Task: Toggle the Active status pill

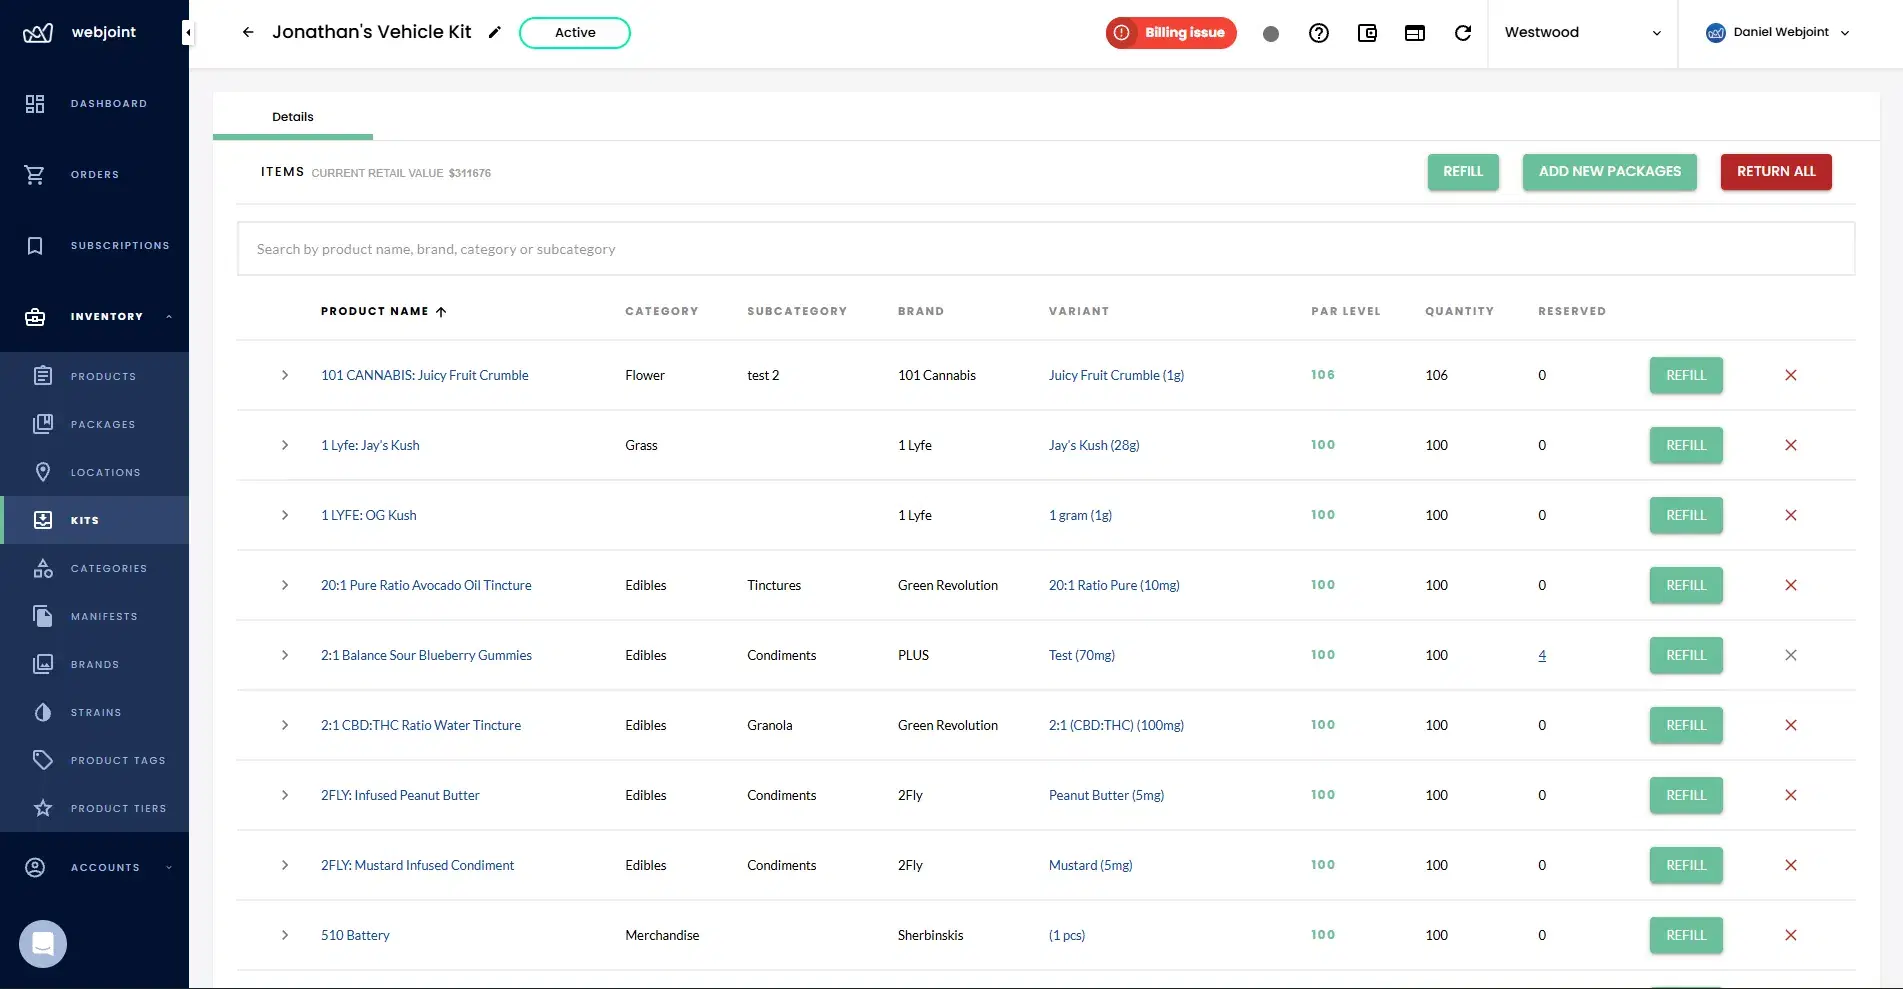Action: coord(574,32)
